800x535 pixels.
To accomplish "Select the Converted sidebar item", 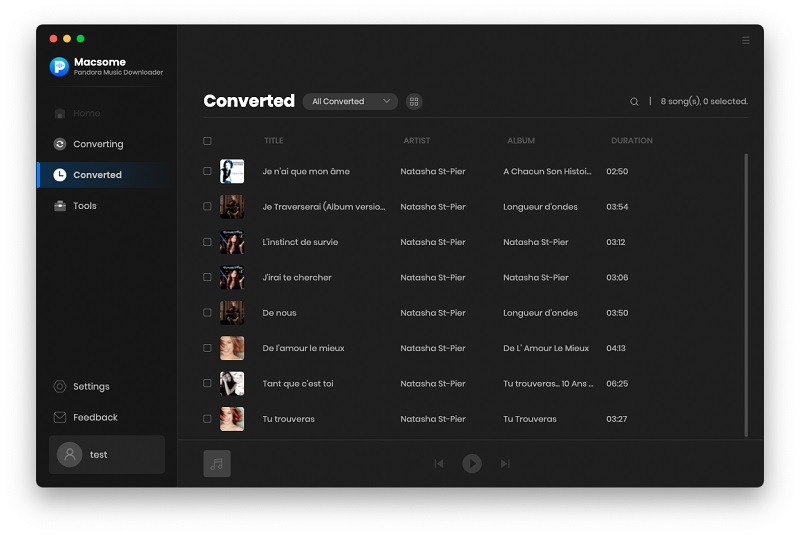I will tap(102, 175).
